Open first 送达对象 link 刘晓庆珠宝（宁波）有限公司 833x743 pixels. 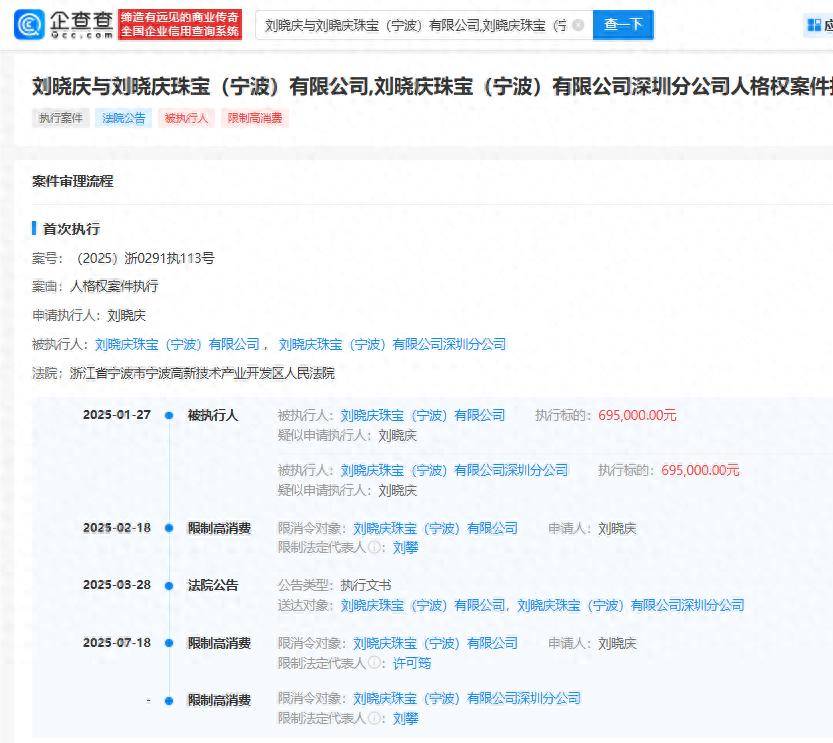click(x=423, y=605)
